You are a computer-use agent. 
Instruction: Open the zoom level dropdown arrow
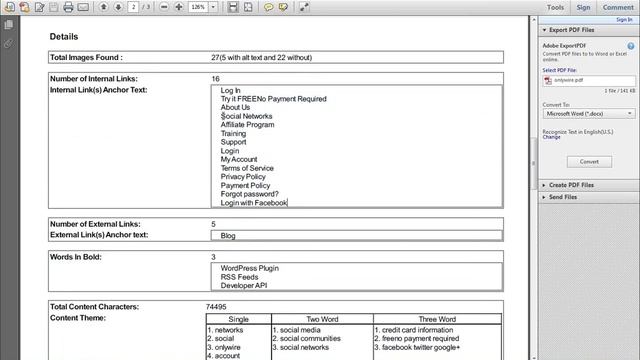point(213,7)
